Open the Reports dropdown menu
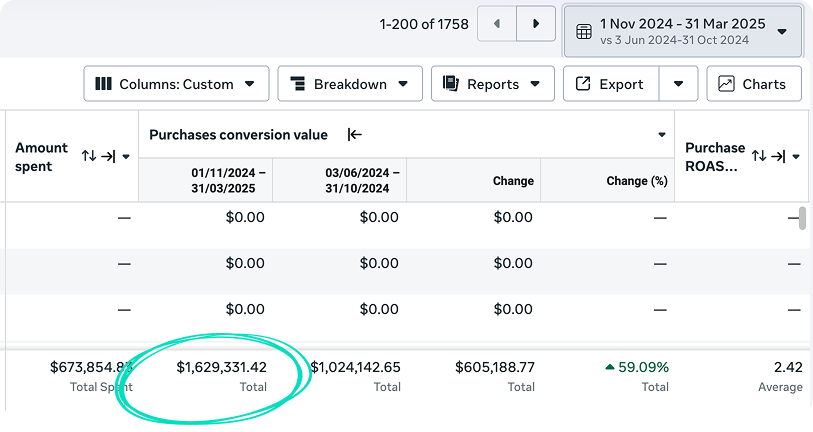 click(492, 84)
